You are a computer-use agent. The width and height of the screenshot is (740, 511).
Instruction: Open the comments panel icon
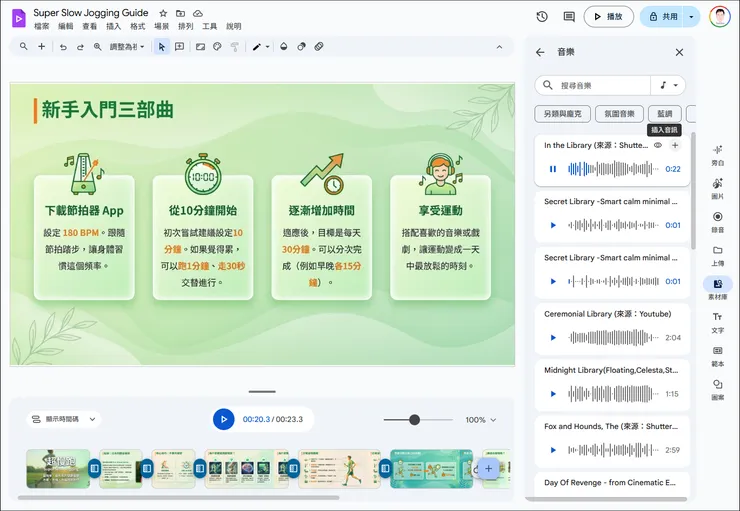pos(569,17)
